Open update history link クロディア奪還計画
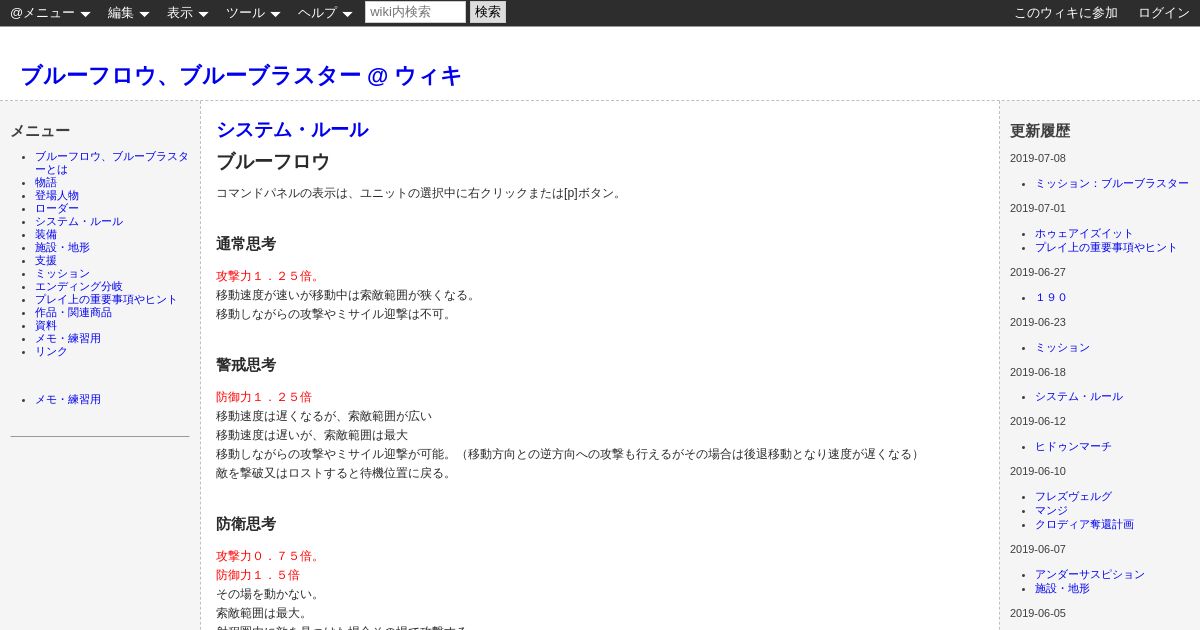 pos(1084,525)
